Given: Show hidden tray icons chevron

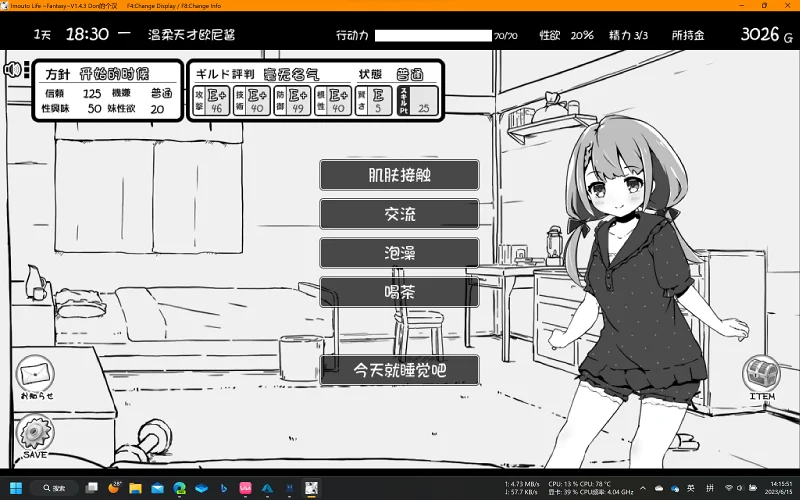Looking at the screenshot, I should [x=643, y=488].
